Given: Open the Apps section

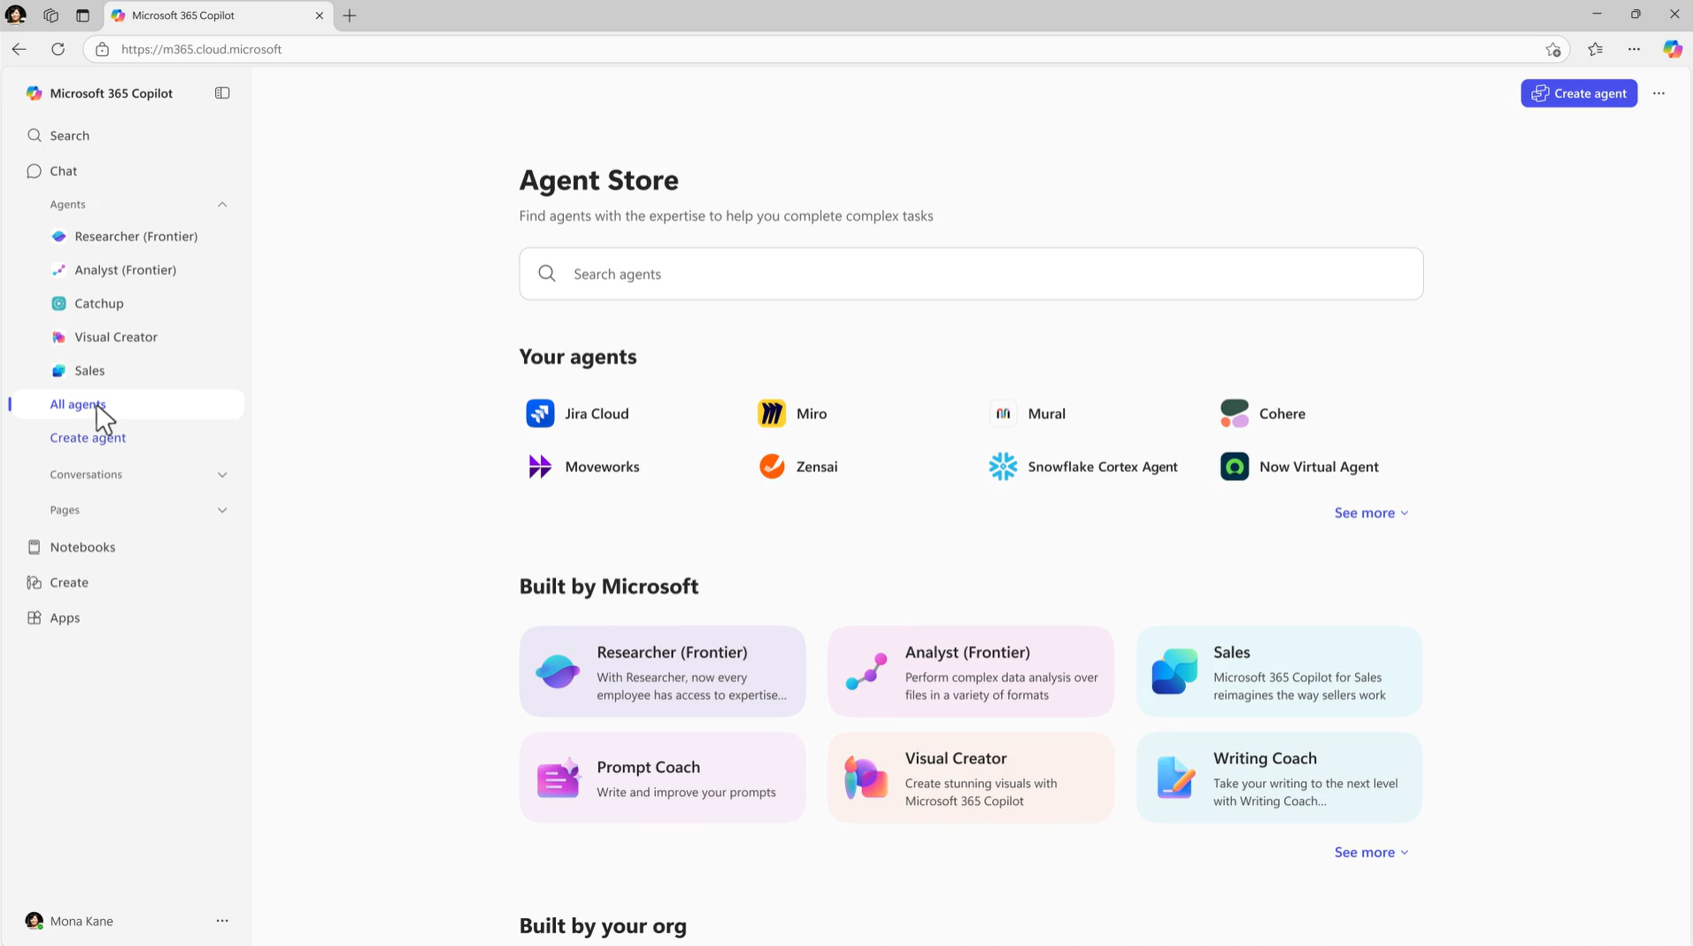Looking at the screenshot, I should (x=34, y=617).
